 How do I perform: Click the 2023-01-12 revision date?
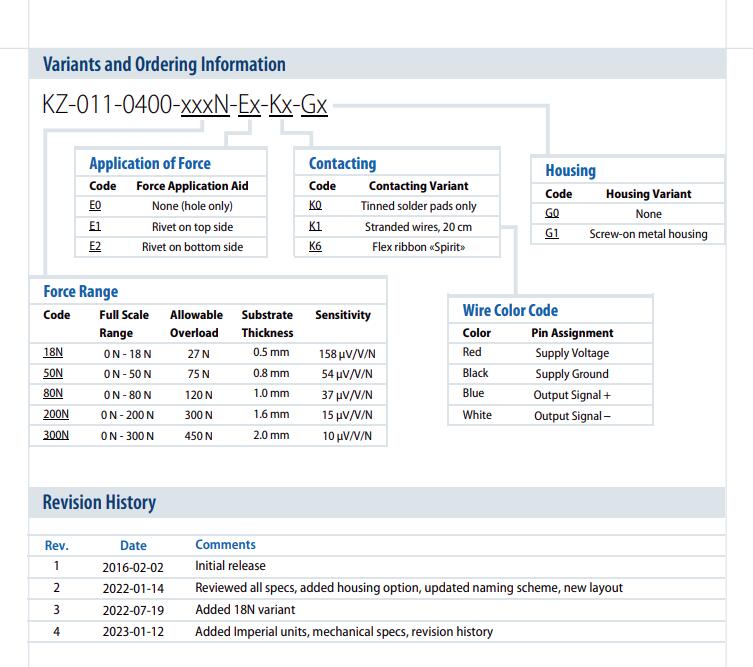133,632
